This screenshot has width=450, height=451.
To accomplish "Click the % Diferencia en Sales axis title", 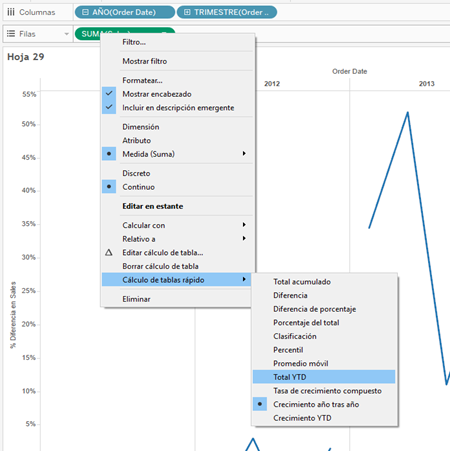I will (x=13, y=315).
